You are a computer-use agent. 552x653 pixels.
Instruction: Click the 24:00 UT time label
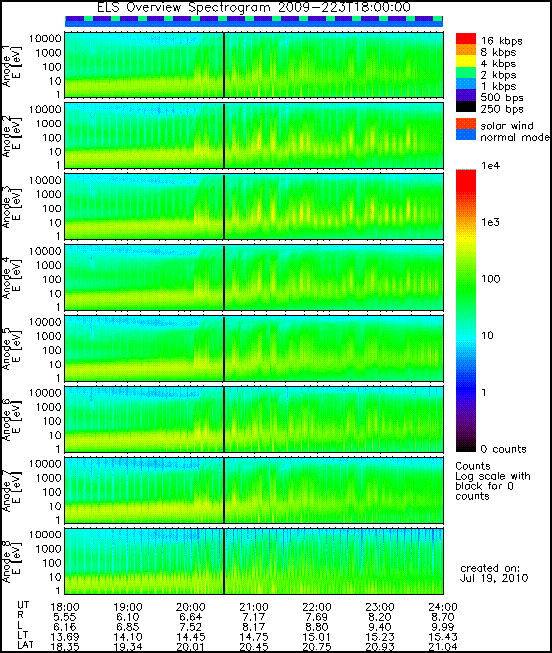pyautogui.click(x=443, y=607)
